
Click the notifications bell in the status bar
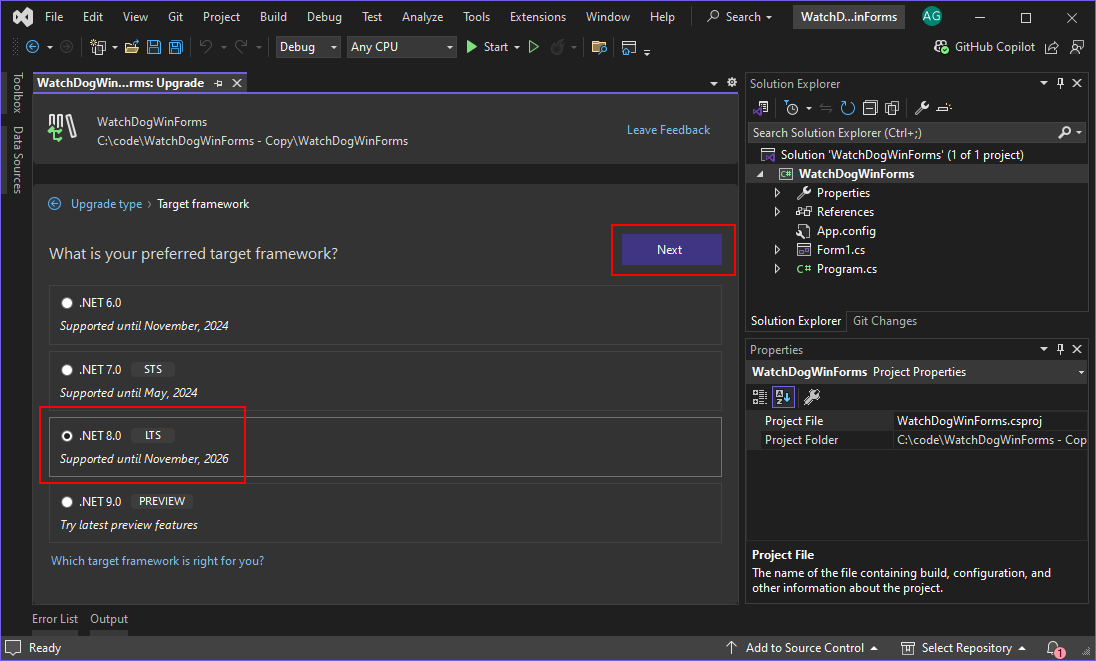pyautogui.click(x=1055, y=647)
